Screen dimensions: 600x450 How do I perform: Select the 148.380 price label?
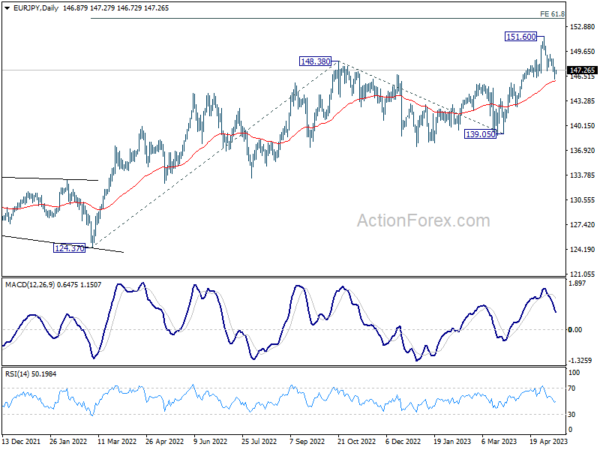pyautogui.click(x=315, y=61)
